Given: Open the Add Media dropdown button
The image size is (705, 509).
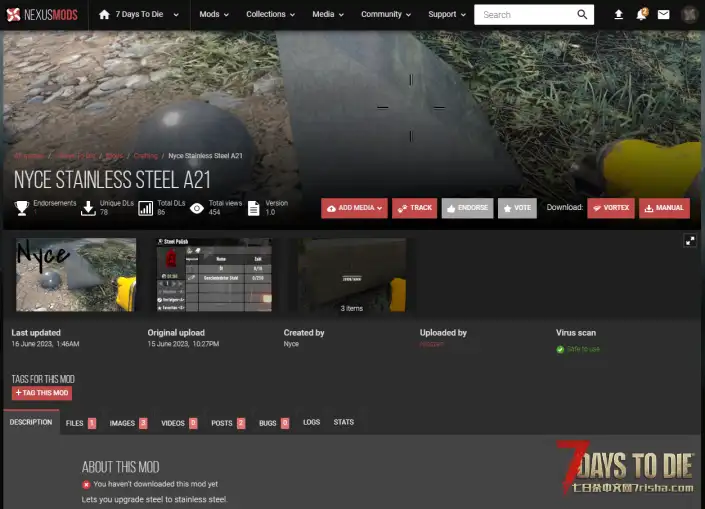Looking at the screenshot, I should (354, 208).
